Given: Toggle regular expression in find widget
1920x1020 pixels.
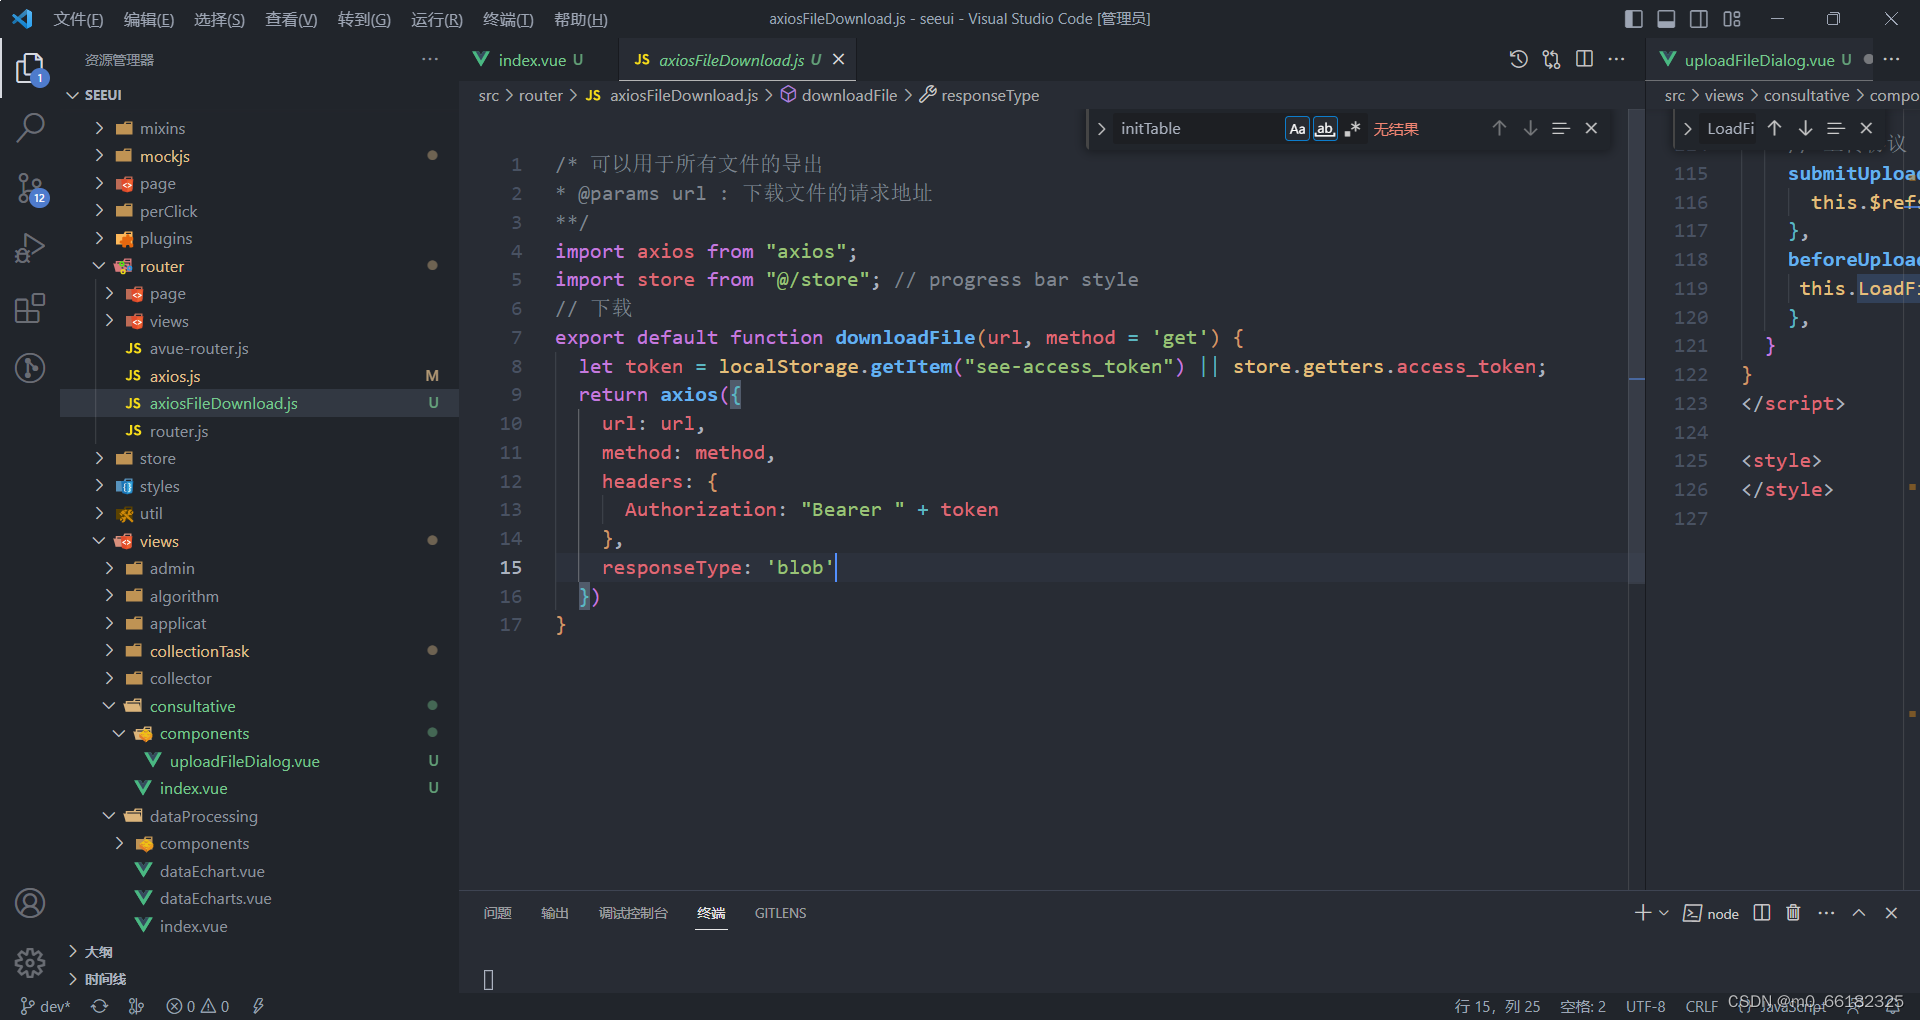Looking at the screenshot, I should (1353, 129).
